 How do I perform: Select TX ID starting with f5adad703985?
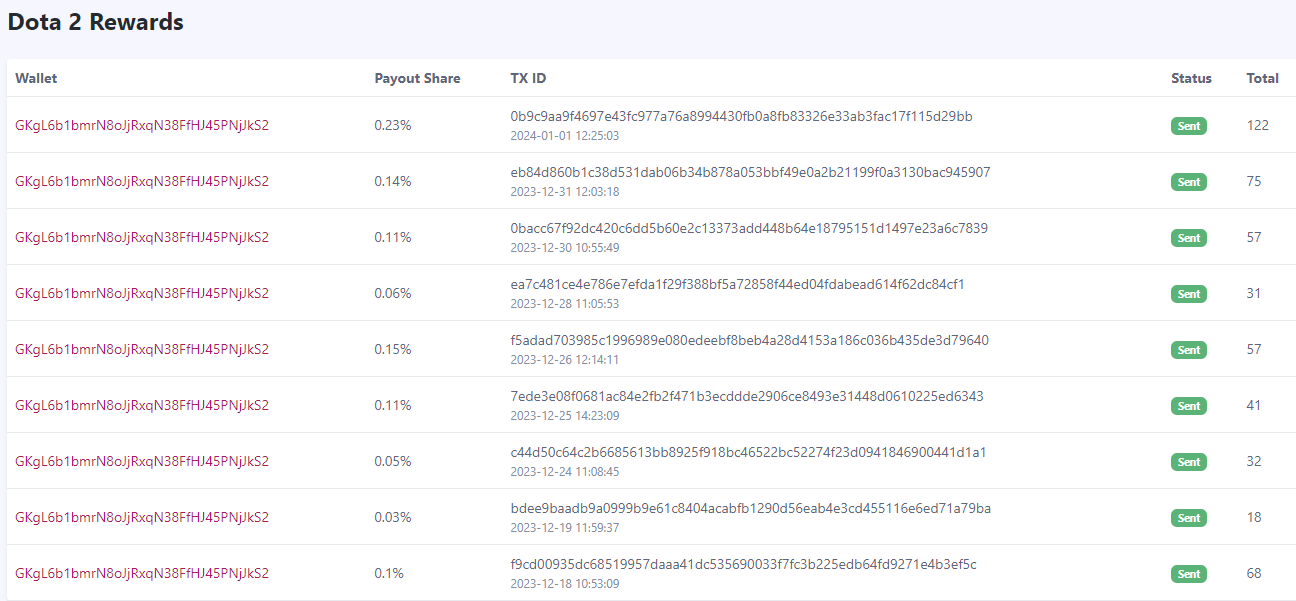click(x=749, y=340)
